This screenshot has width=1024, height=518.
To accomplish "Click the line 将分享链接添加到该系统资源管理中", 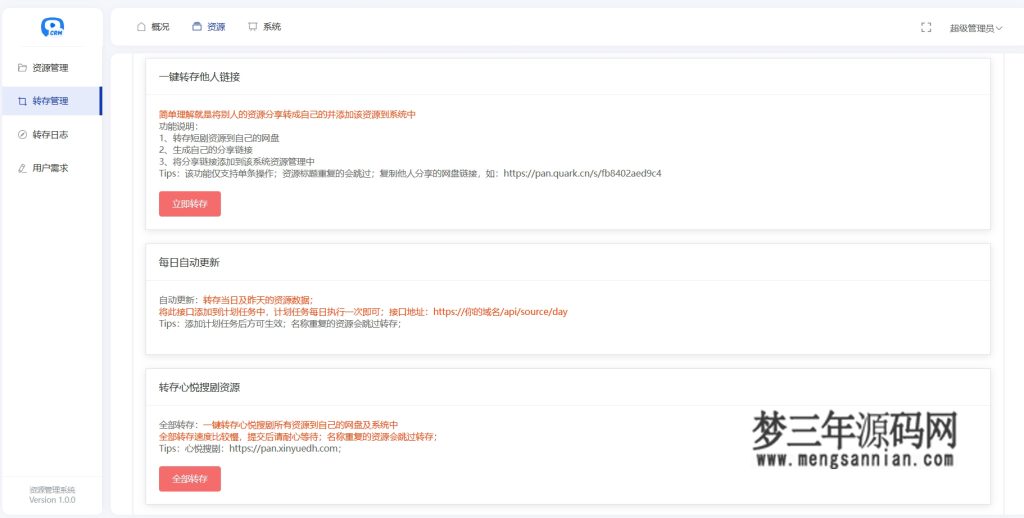I will 237,162.
